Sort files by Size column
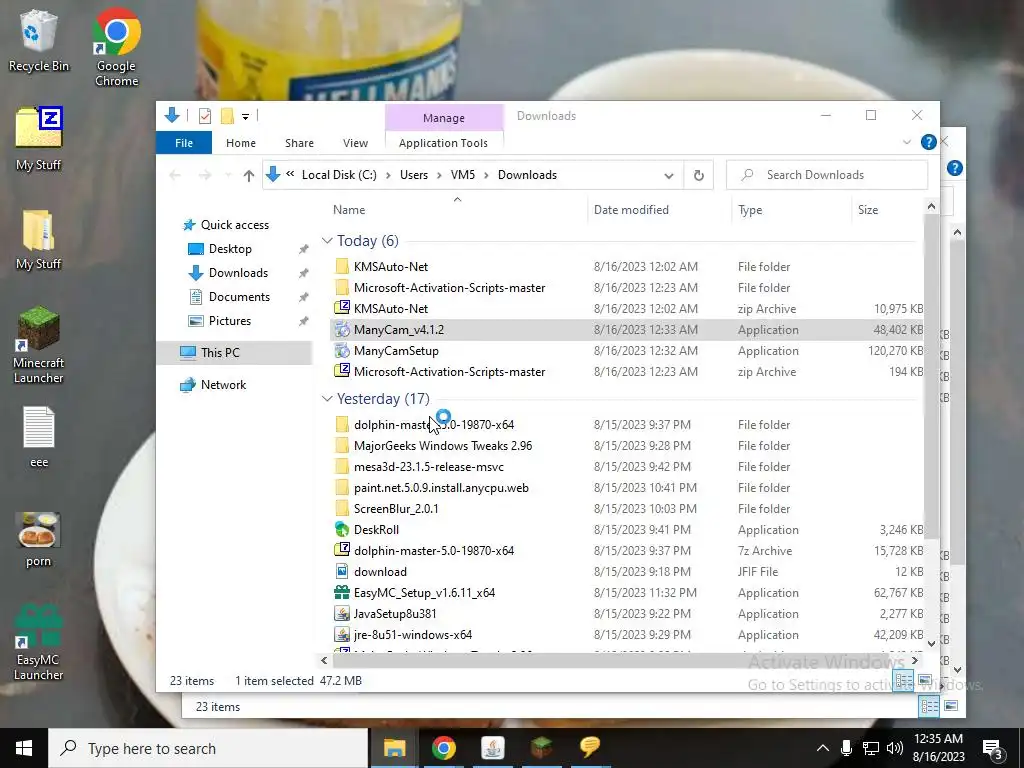 pos(887,210)
